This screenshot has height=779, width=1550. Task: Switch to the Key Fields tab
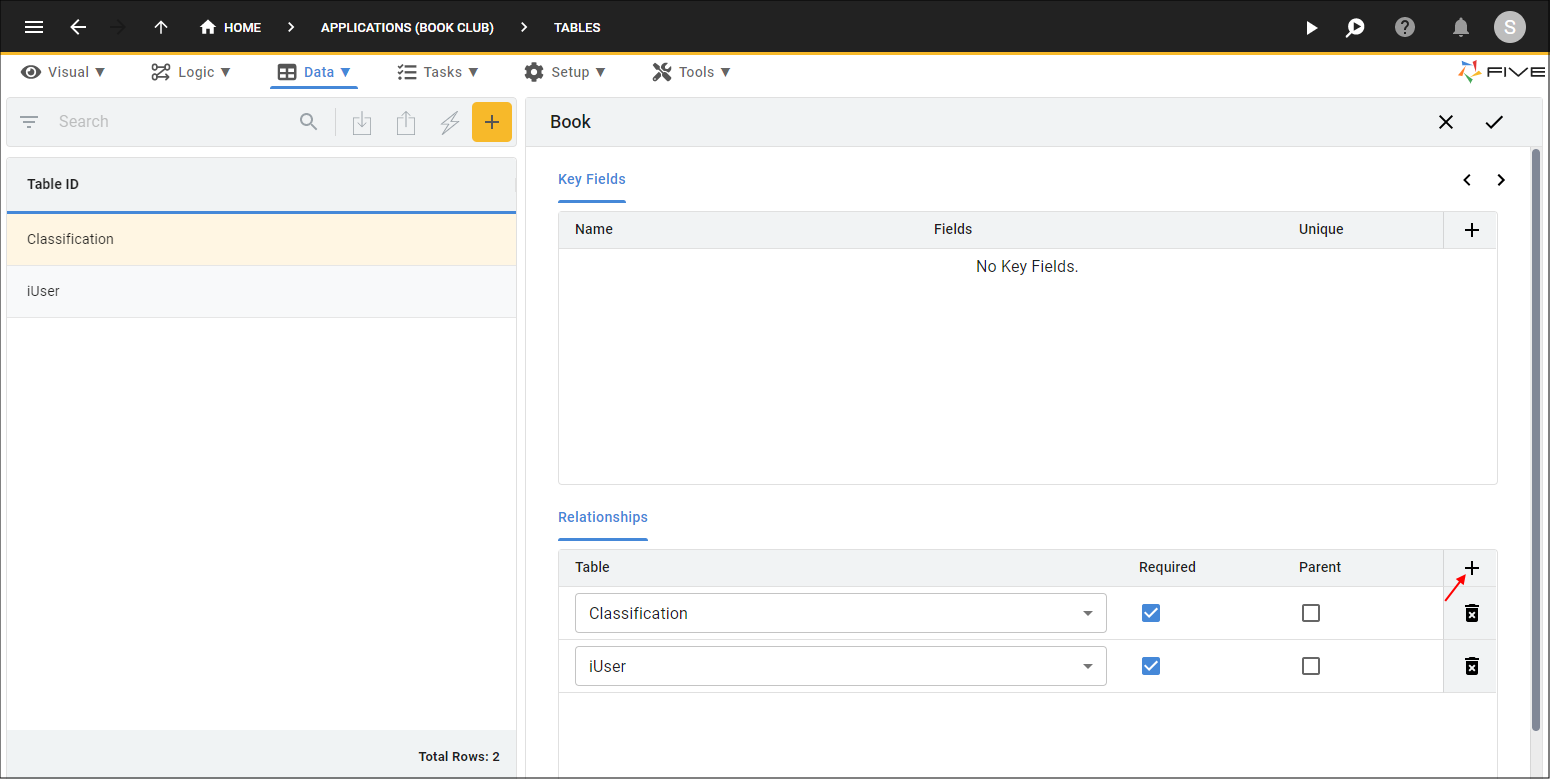pyautogui.click(x=592, y=179)
